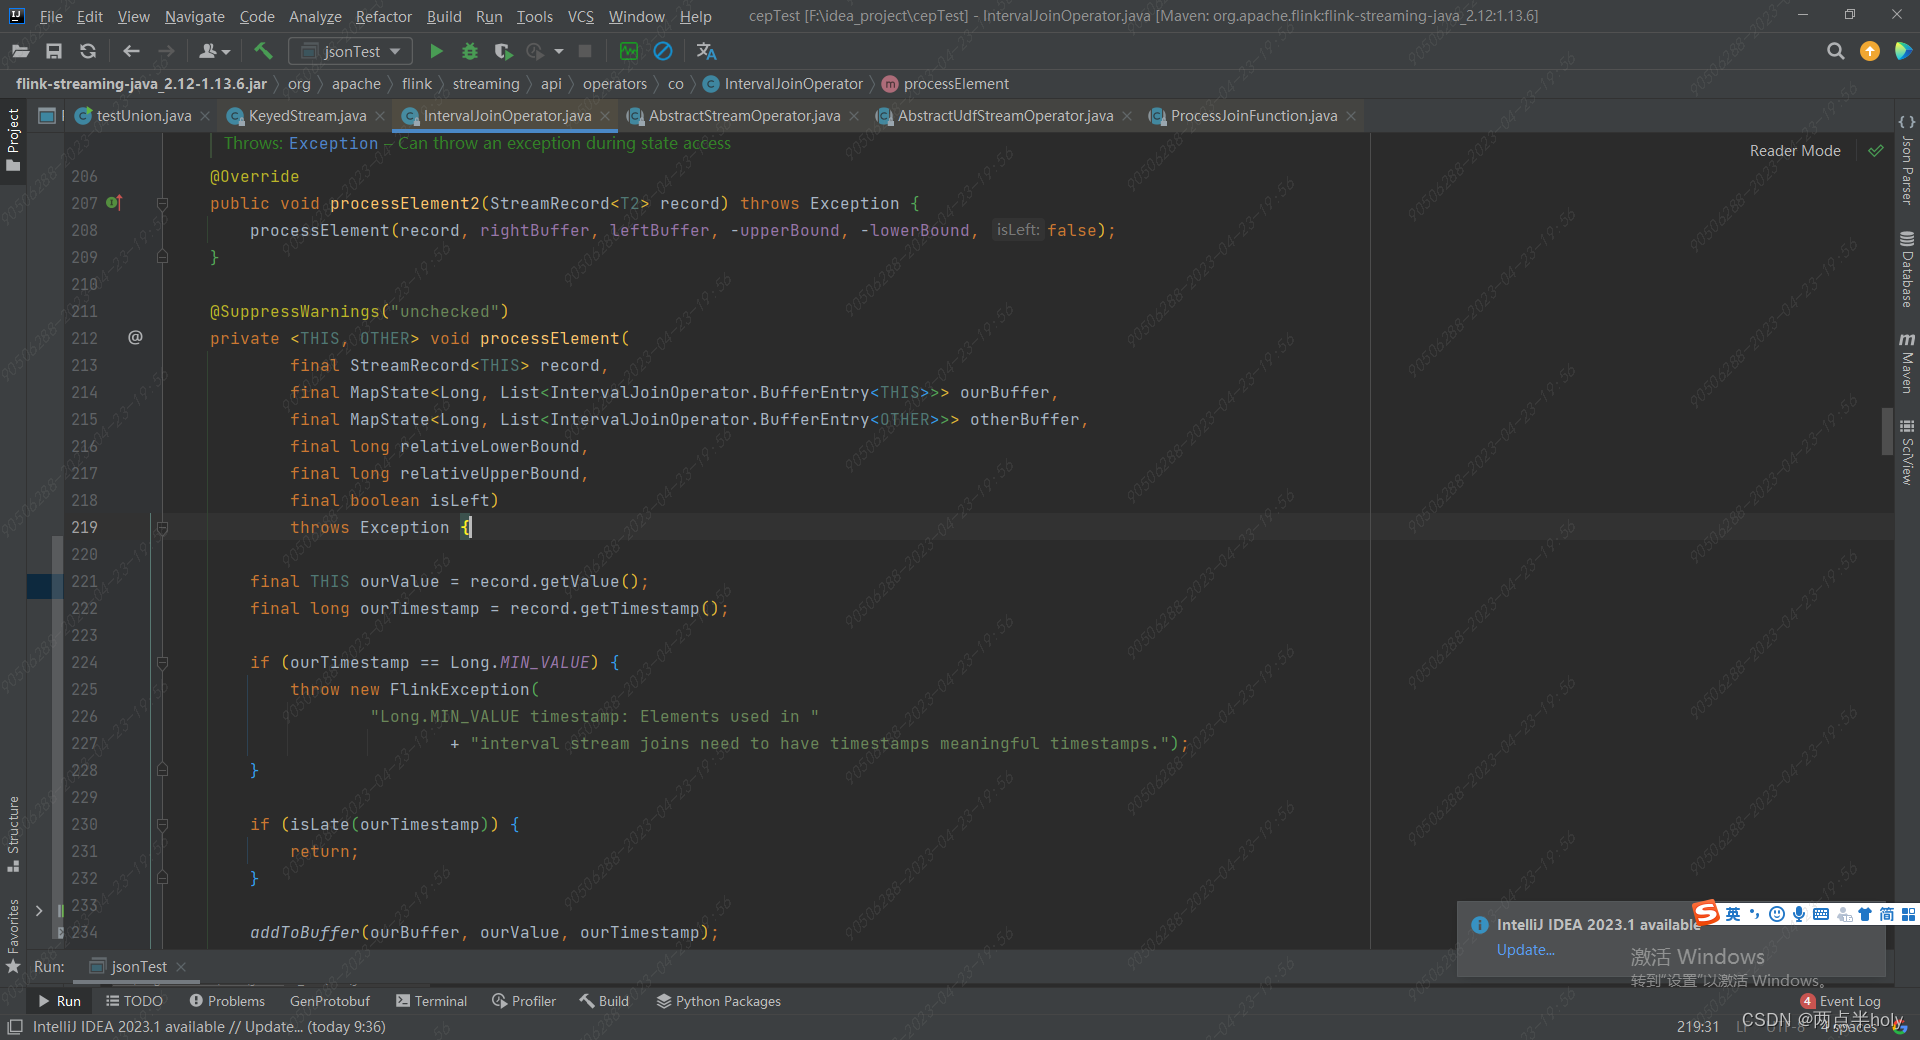This screenshot has height=1040, width=1920.
Task: Switch to the AbstractStreamOperator.java tab
Action: (x=744, y=116)
